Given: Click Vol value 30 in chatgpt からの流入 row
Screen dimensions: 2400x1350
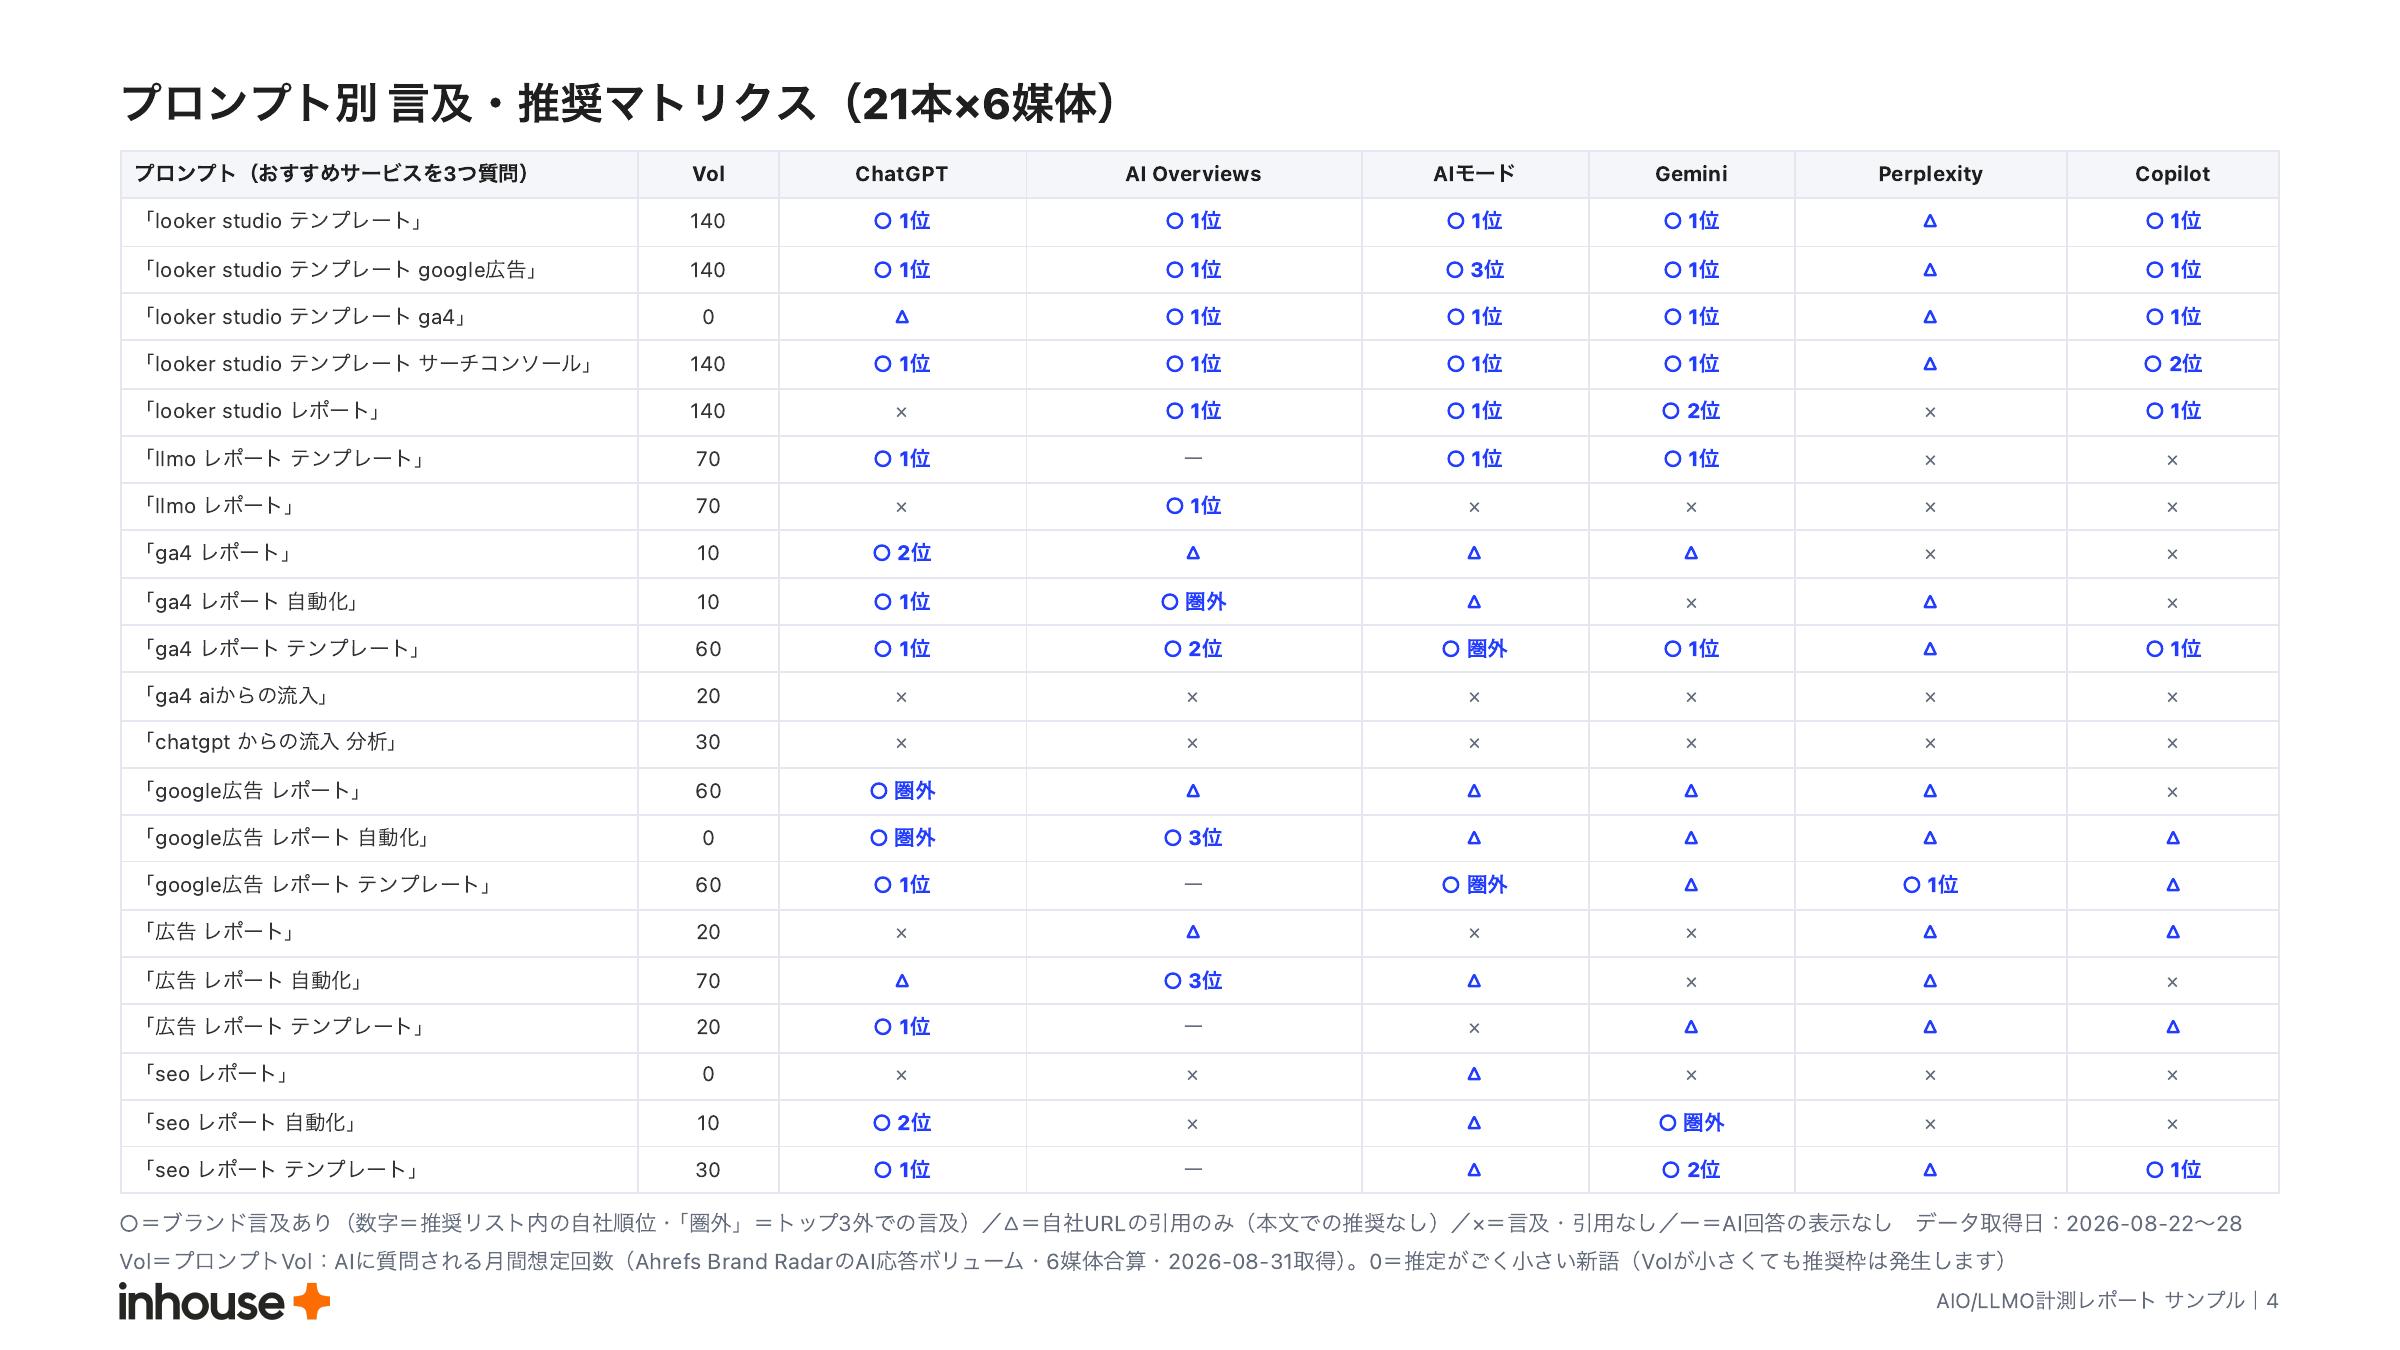Looking at the screenshot, I should [708, 743].
